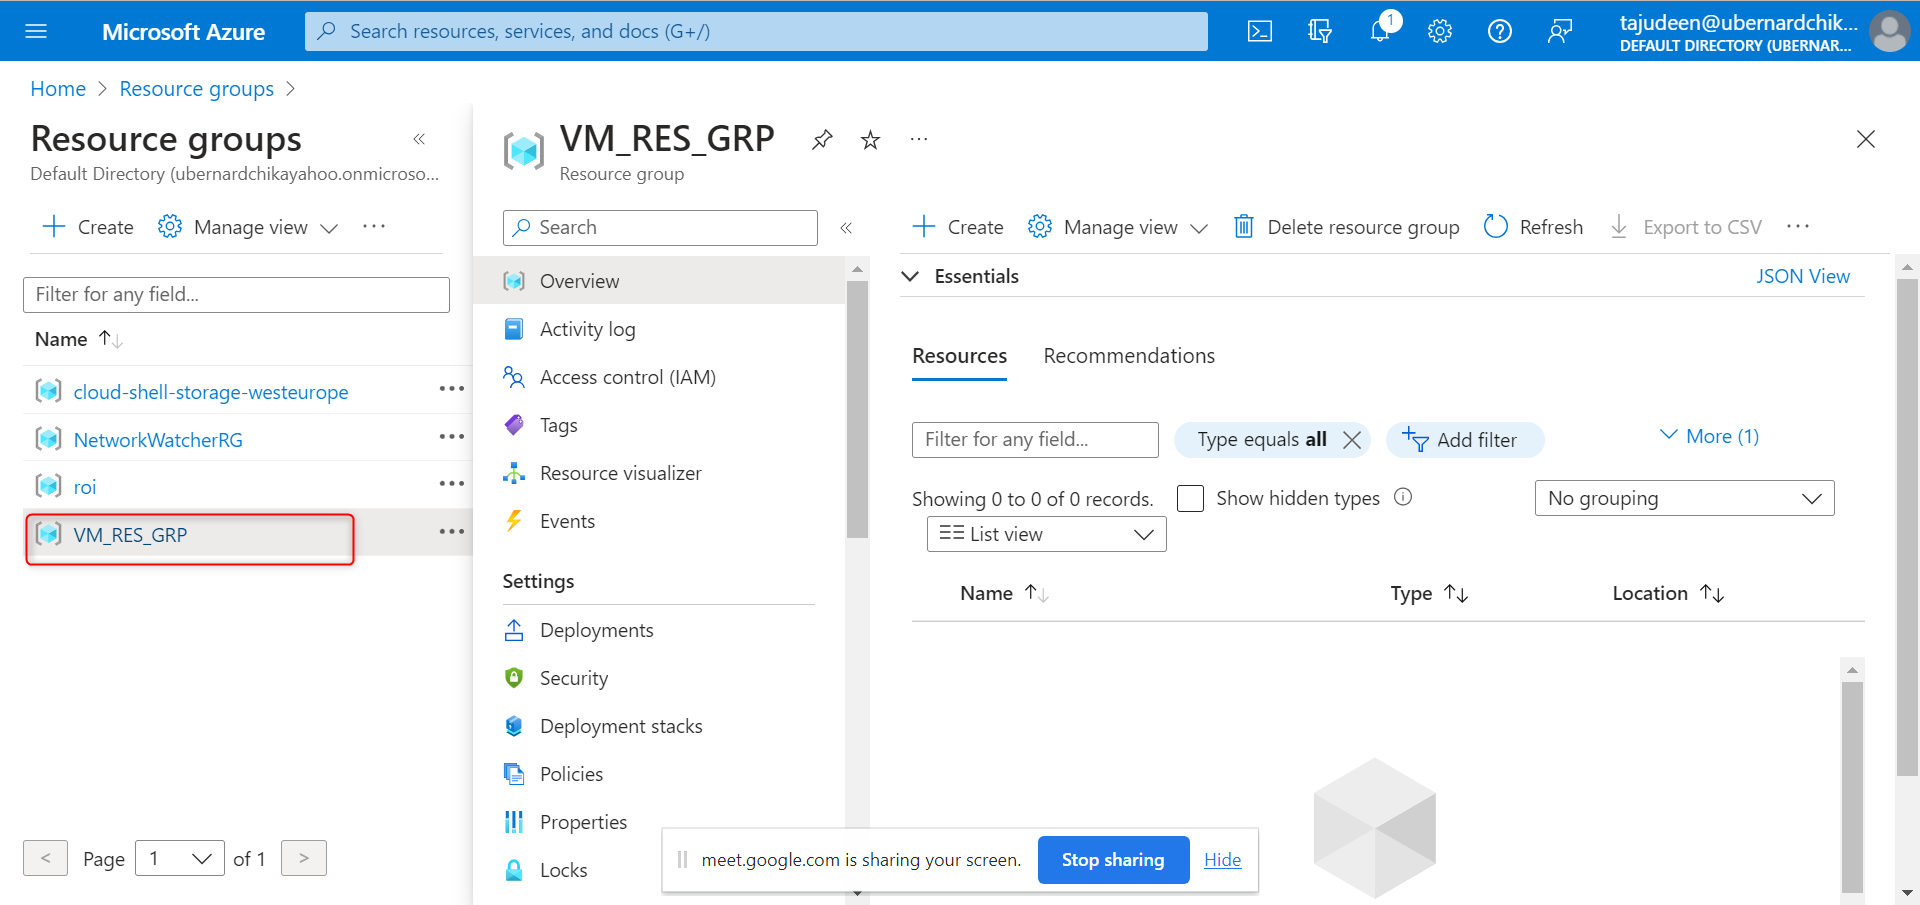This screenshot has height=905, width=1920.
Task: Open Locks under Settings
Action: (x=566, y=869)
